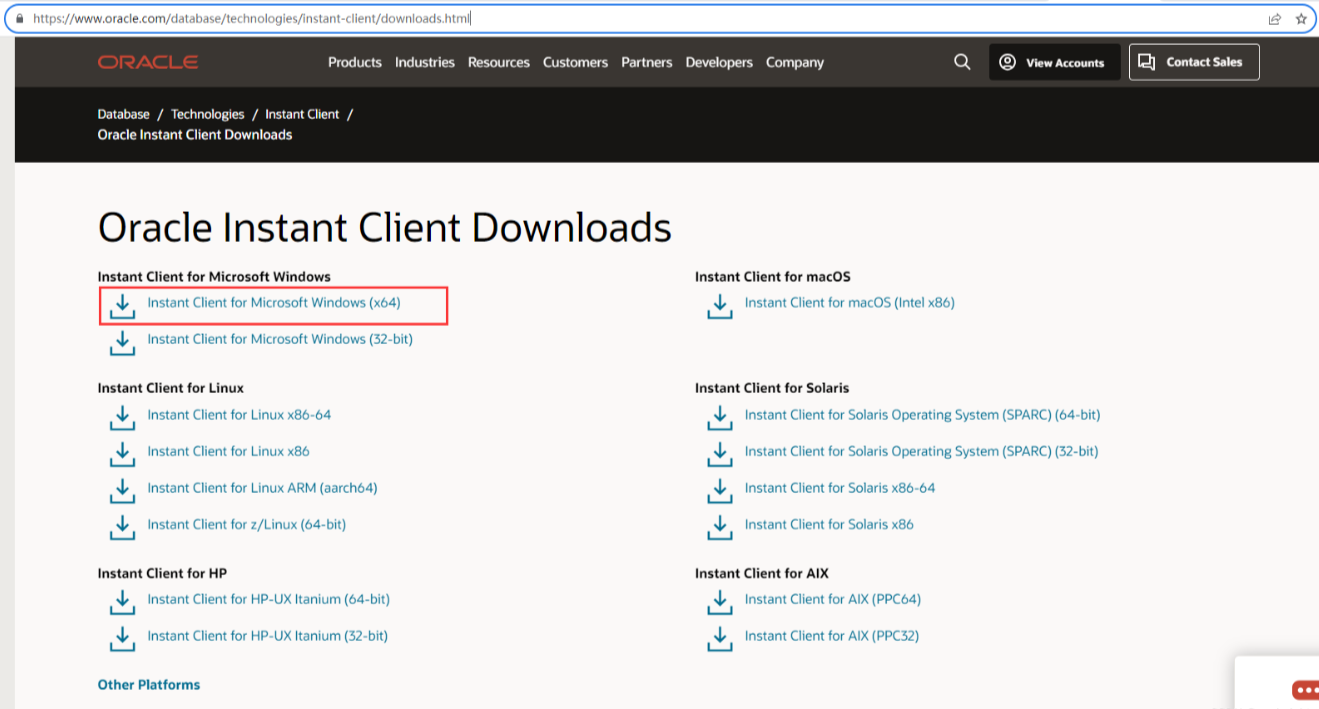Open the site search magnifier icon
The width and height of the screenshot is (1319, 709).
click(962, 62)
